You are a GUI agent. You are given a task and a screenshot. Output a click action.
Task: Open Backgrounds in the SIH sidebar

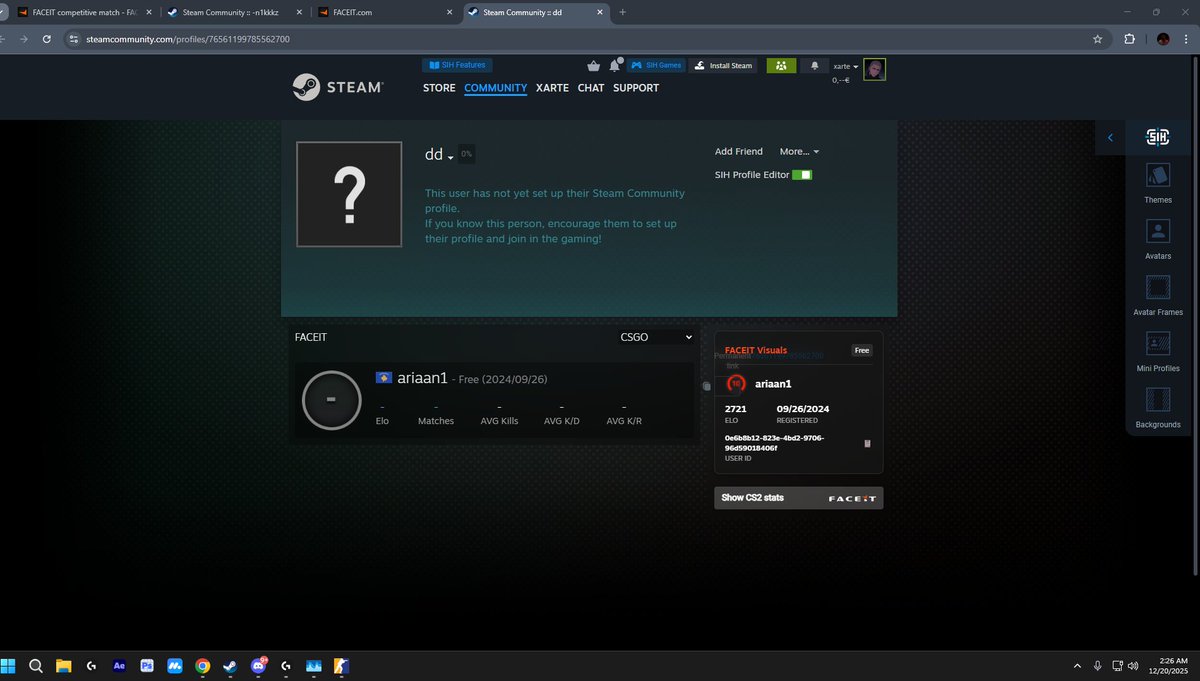[1158, 407]
